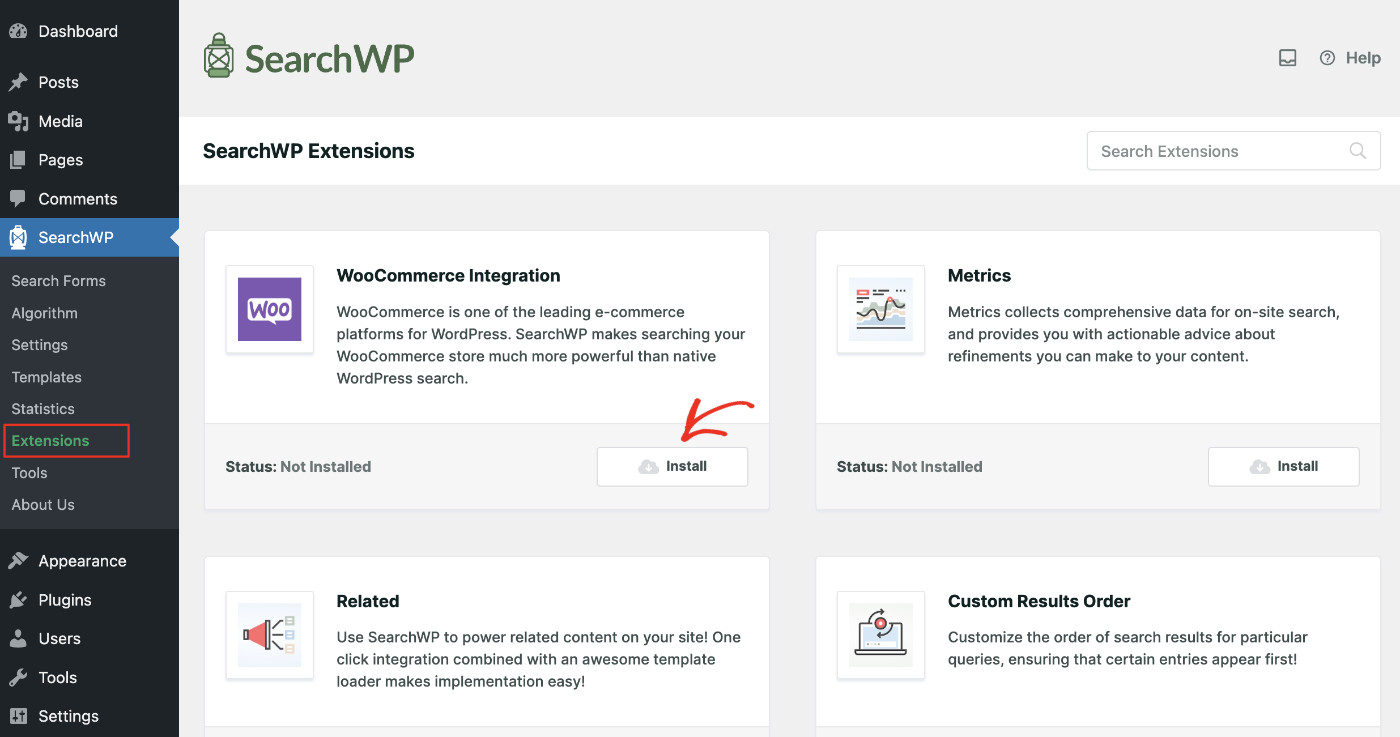This screenshot has width=1400, height=737.
Task: Click inside the Search Extensions field
Action: tap(1200, 150)
